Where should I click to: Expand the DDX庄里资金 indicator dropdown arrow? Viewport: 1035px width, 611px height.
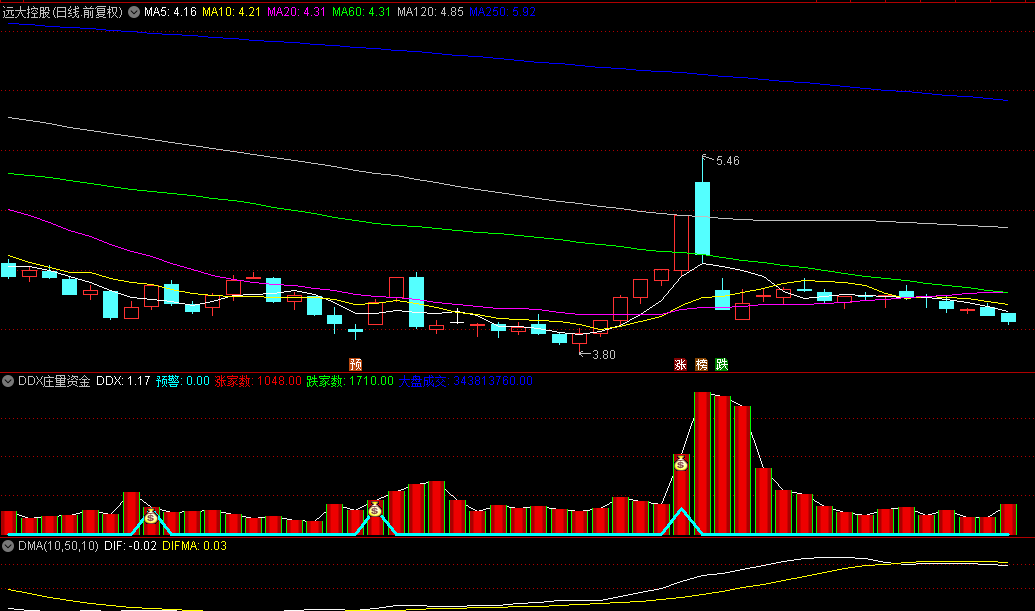[x=8, y=381]
